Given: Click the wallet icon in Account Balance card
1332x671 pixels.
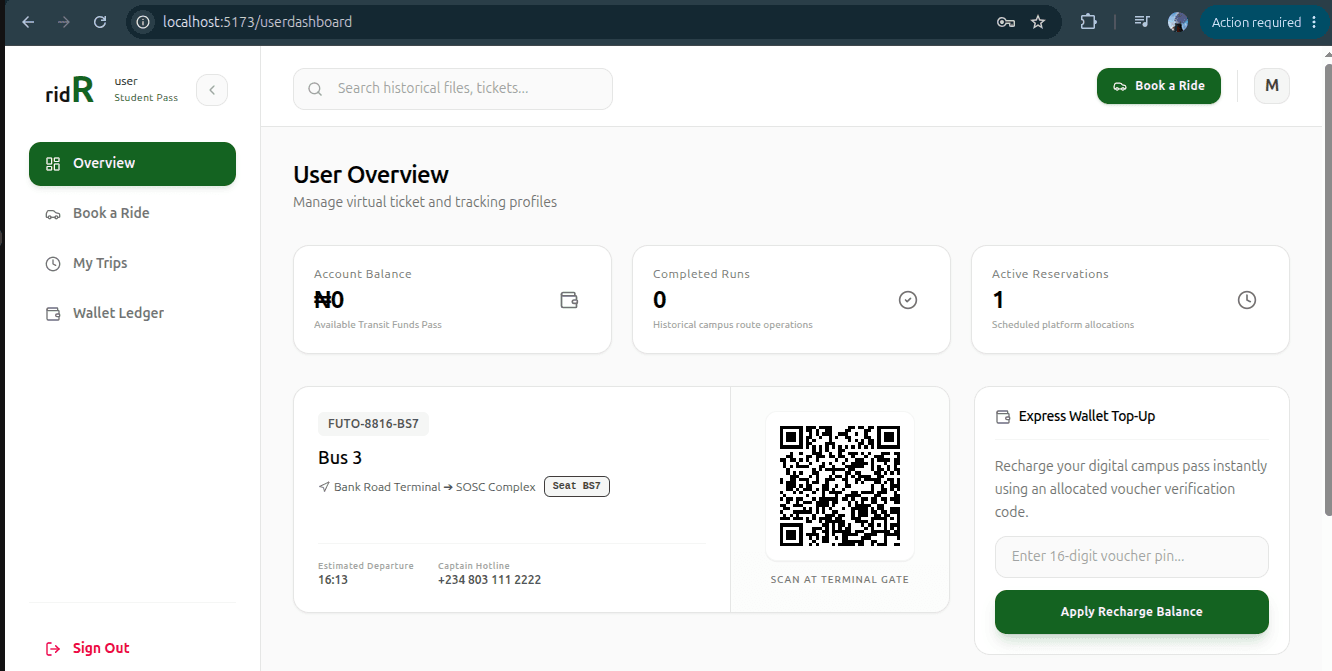Looking at the screenshot, I should click(x=569, y=300).
